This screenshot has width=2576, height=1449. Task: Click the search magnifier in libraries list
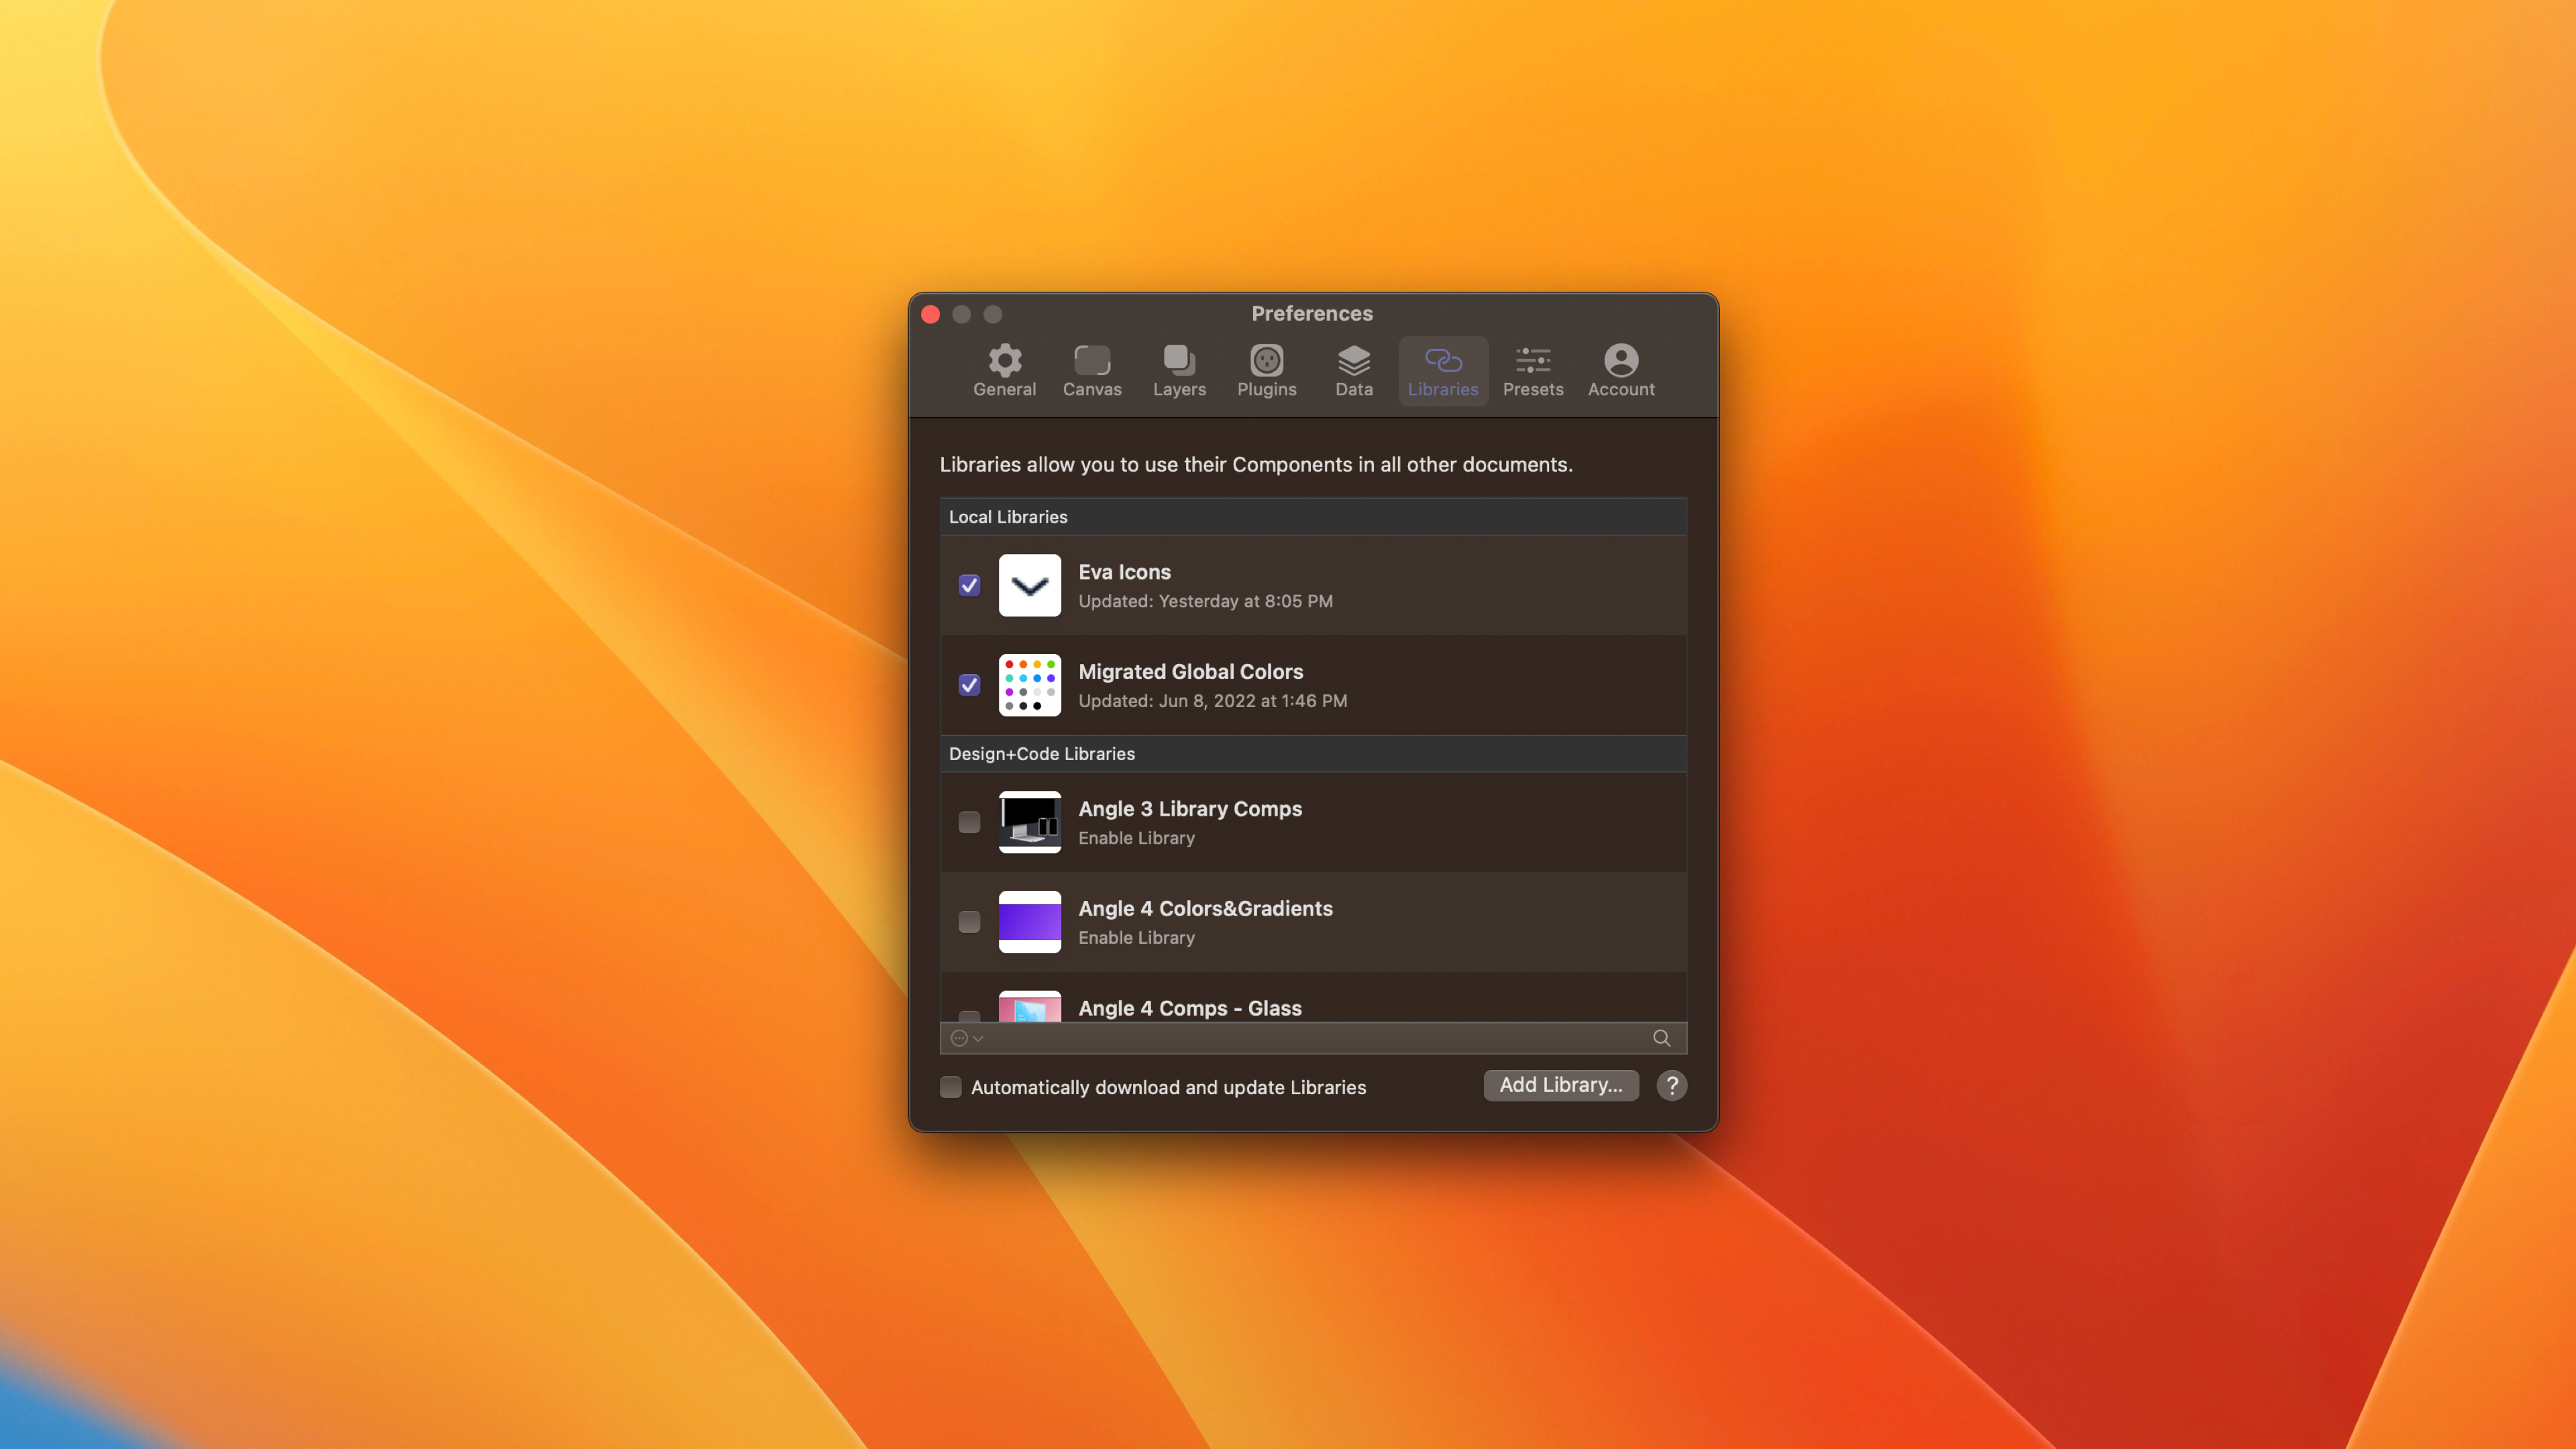tap(1661, 1038)
